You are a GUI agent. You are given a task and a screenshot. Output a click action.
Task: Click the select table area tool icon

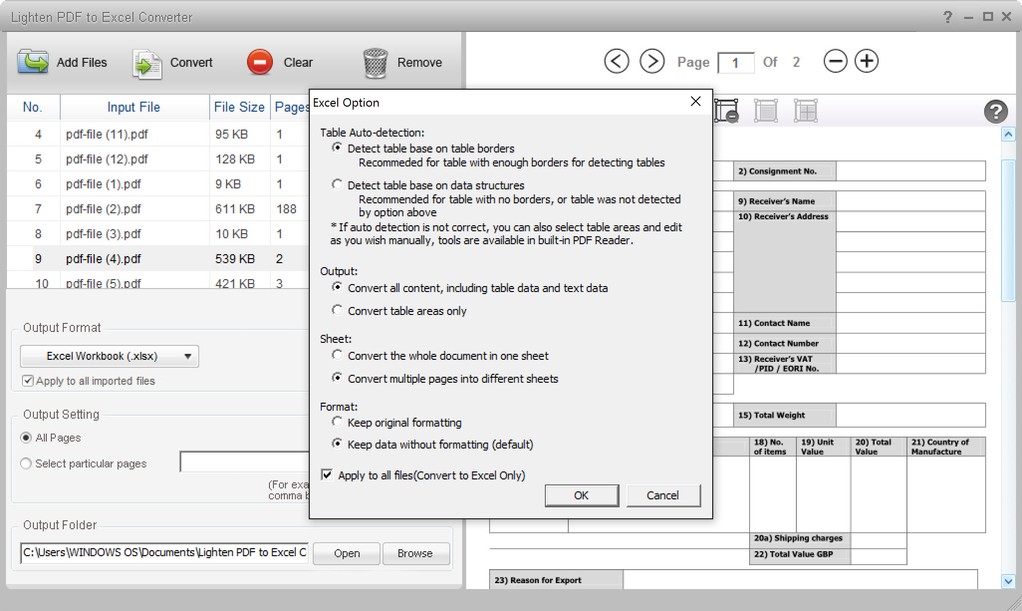pos(766,111)
